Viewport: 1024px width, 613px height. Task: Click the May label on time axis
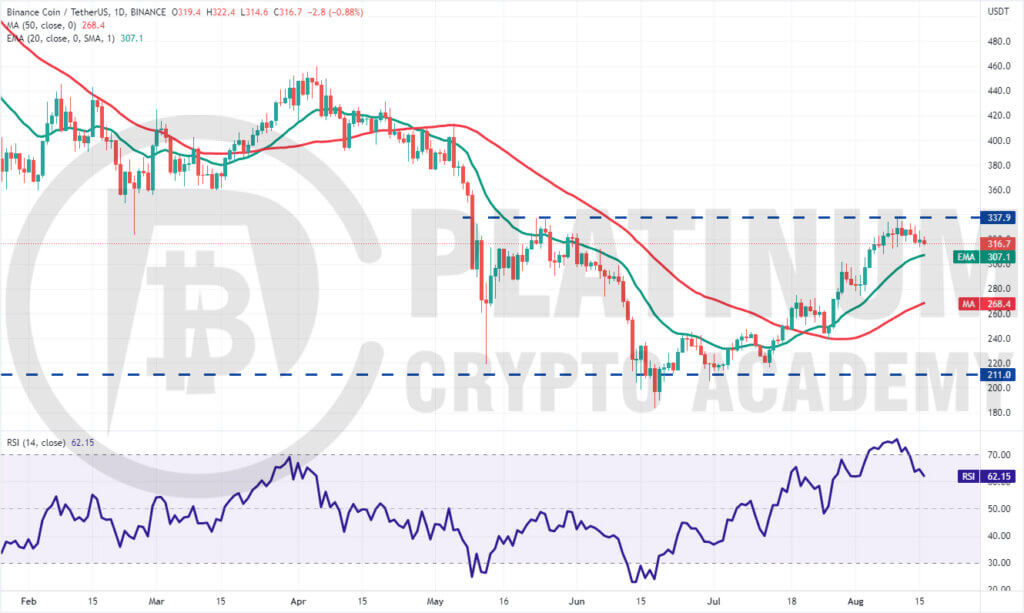click(x=434, y=601)
